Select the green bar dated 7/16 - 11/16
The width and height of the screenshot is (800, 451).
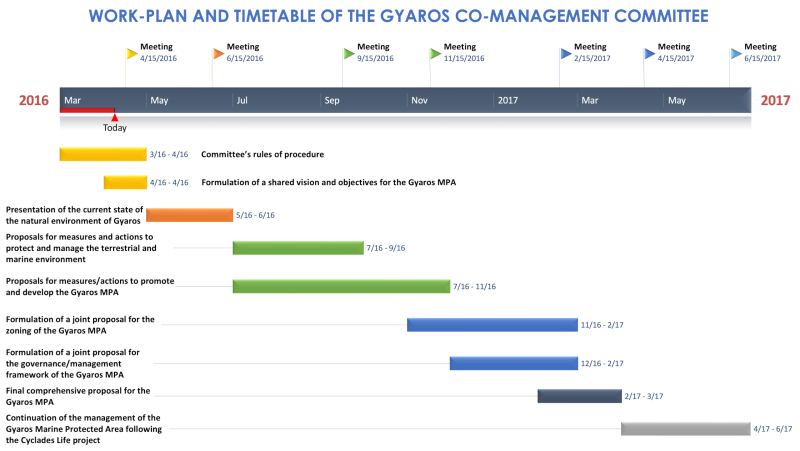tap(341, 286)
